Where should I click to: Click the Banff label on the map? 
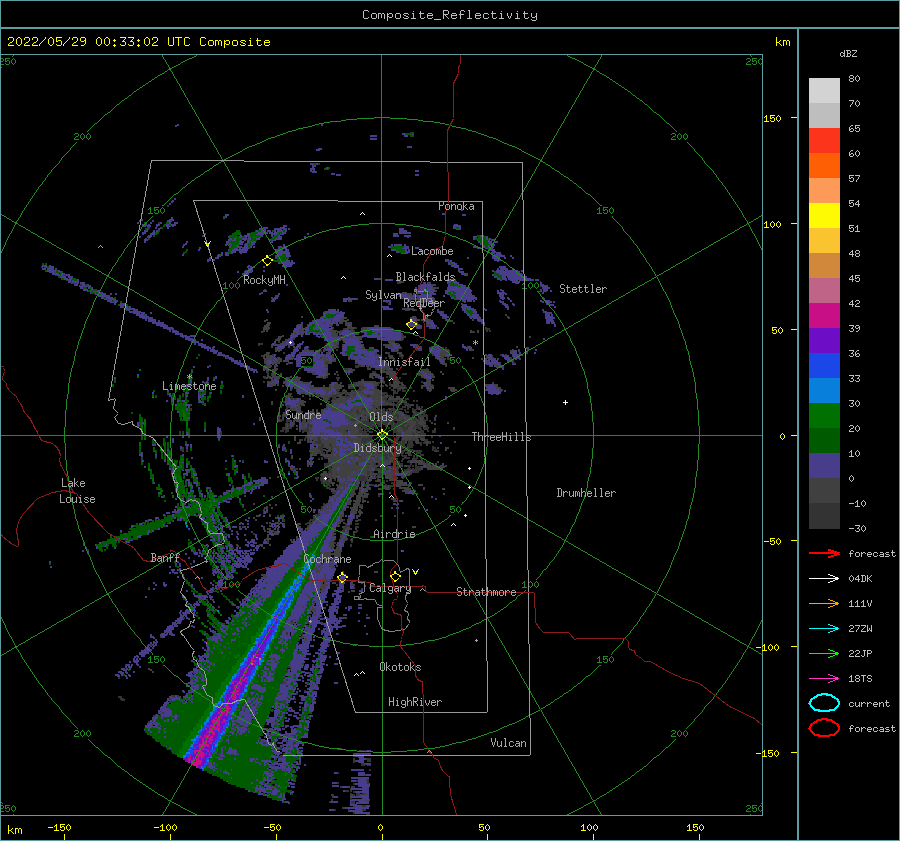click(165, 558)
